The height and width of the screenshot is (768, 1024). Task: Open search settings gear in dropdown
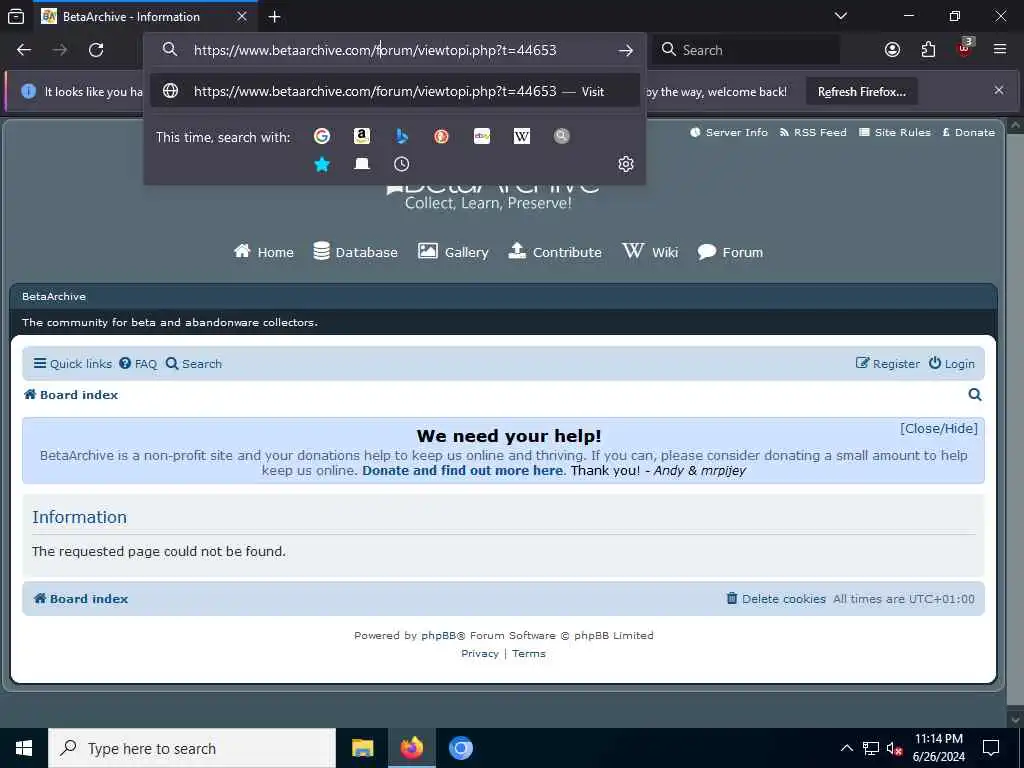pos(626,164)
